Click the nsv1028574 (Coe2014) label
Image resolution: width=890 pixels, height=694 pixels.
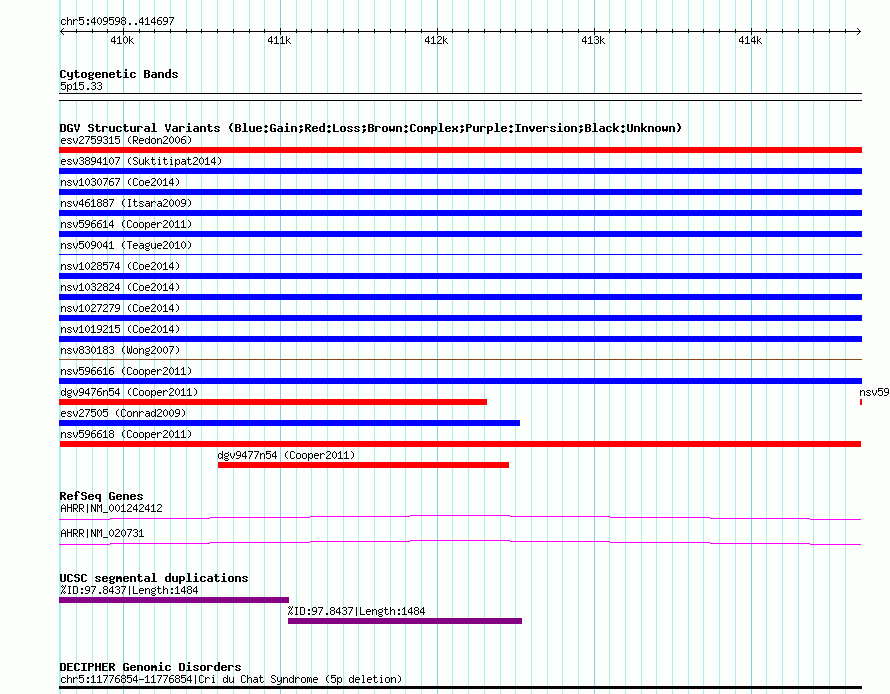(120, 266)
